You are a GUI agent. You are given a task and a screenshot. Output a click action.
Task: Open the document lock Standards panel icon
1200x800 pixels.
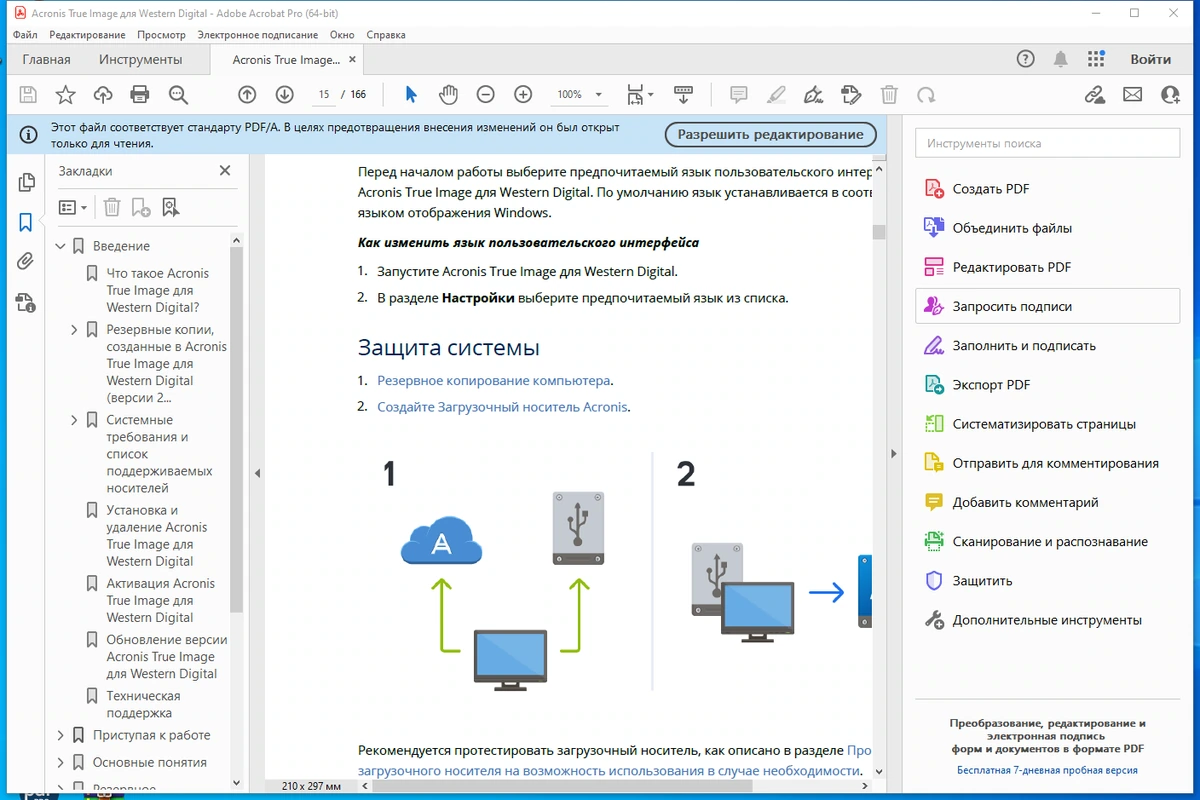26,302
